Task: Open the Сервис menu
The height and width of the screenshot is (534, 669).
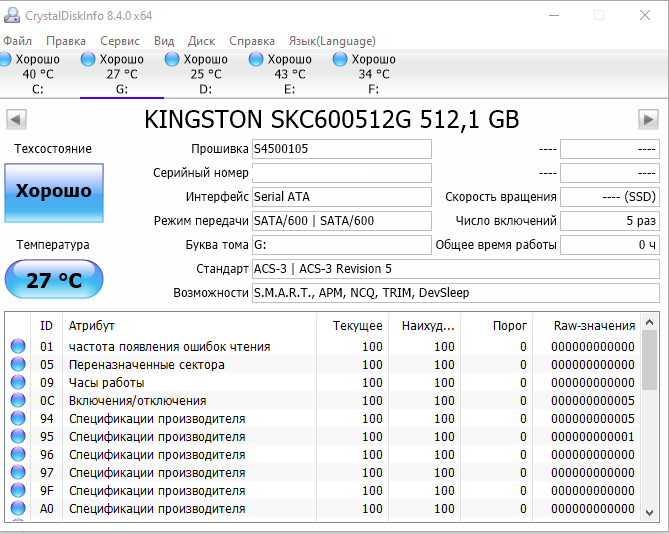Action: pyautogui.click(x=120, y=41)
